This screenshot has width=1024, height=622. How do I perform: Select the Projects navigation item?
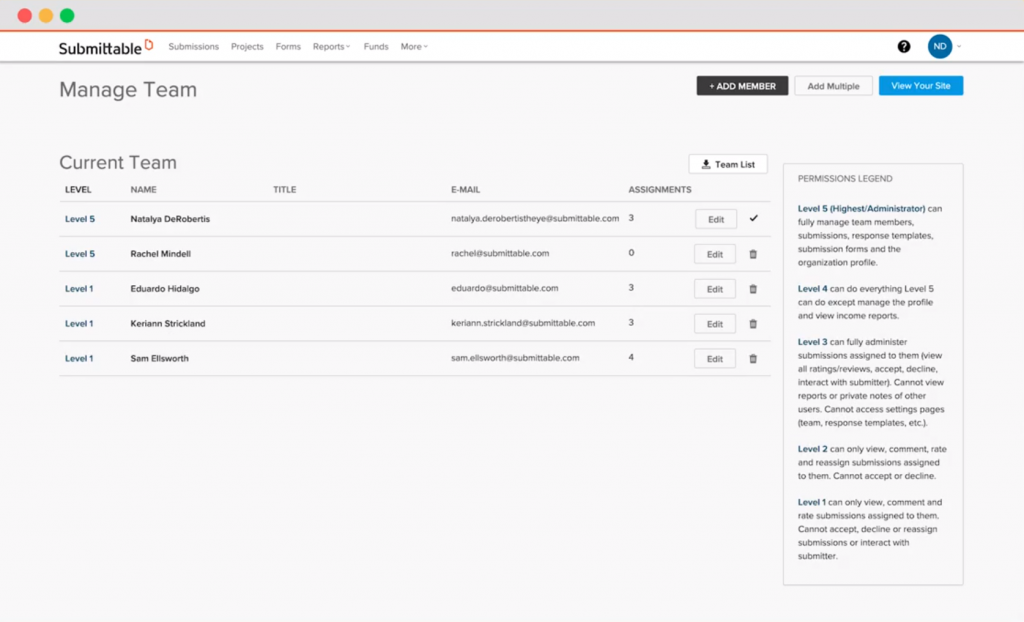tap(246, 46)
